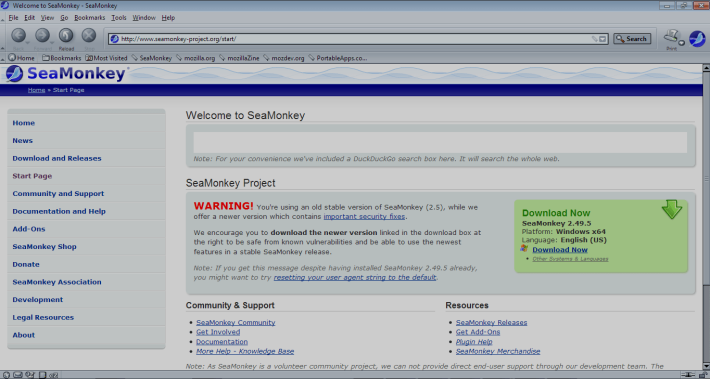This screenshot has height=379, width=710.
Task: Open the mozdev.org bookmark
Action: point(284,58)
